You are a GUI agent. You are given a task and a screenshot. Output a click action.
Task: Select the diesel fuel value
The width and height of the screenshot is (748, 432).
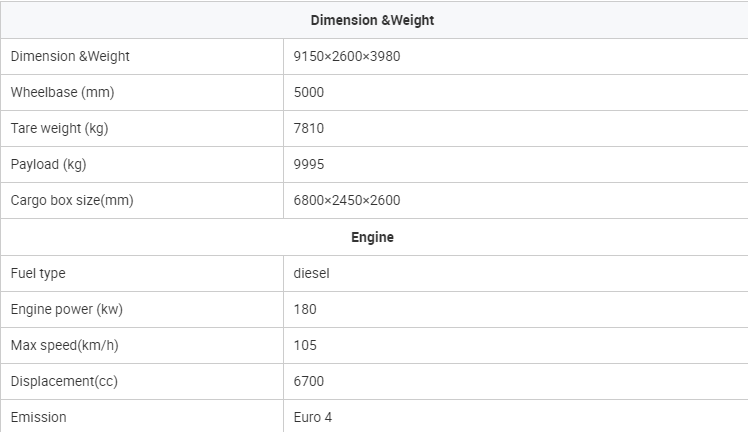[312, 273]
